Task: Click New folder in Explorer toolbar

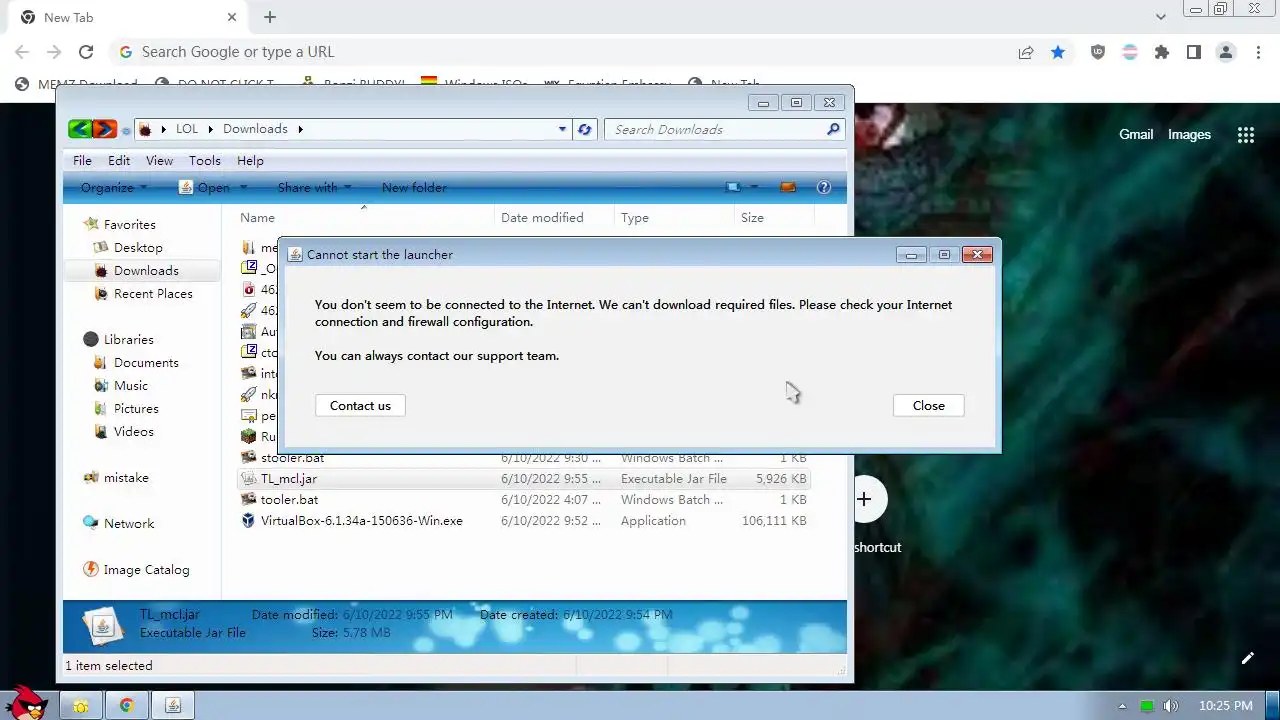Action: coord(414,187)
